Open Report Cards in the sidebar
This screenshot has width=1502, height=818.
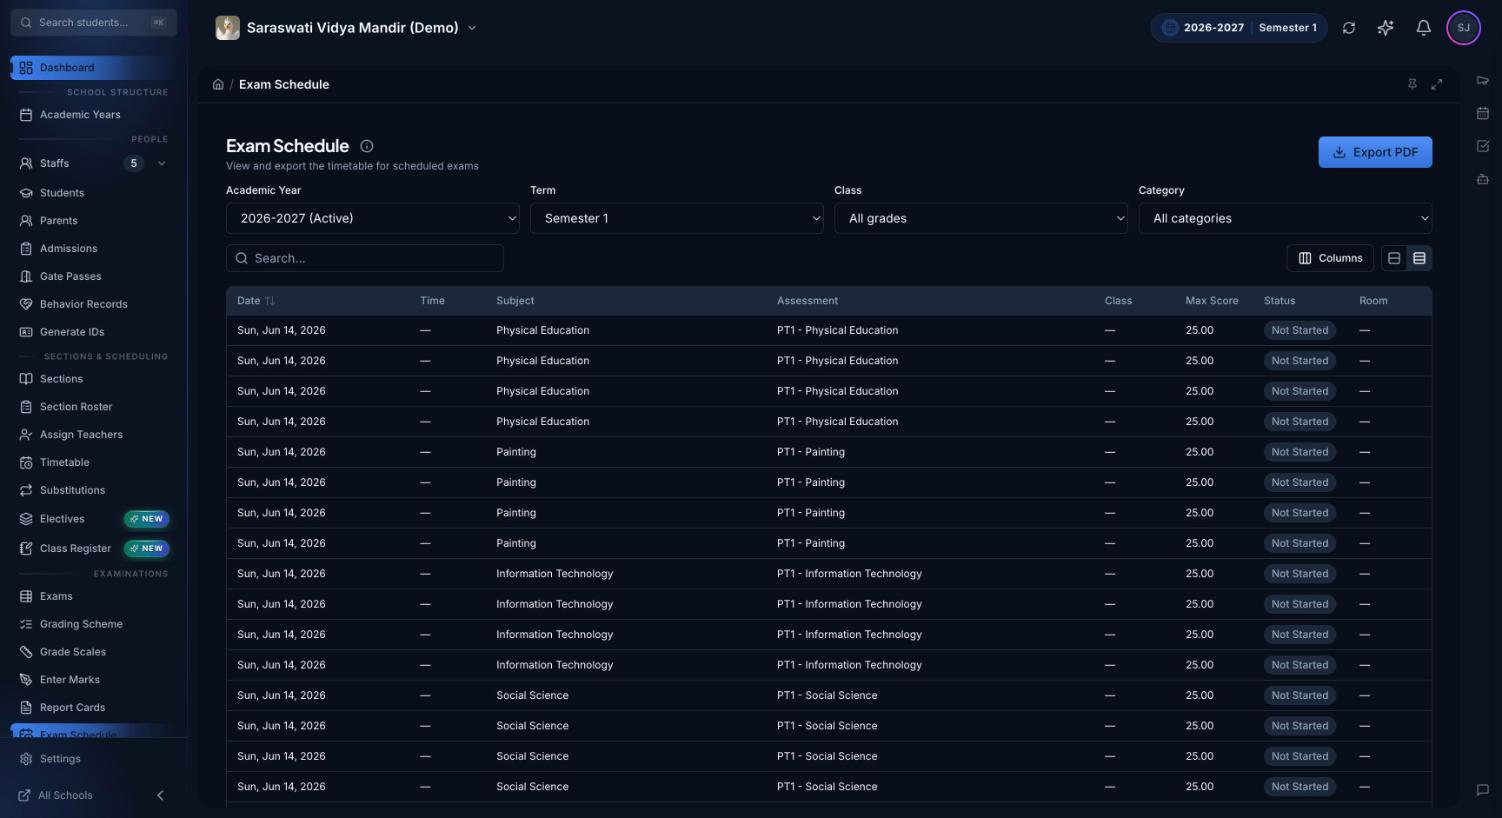coord(94,707)
